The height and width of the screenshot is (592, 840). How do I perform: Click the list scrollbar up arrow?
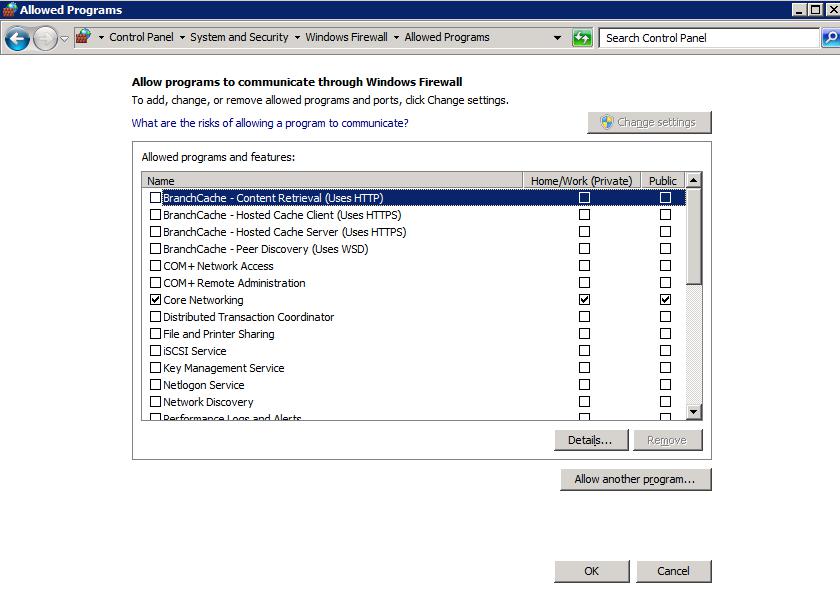[x=693, y=181]
